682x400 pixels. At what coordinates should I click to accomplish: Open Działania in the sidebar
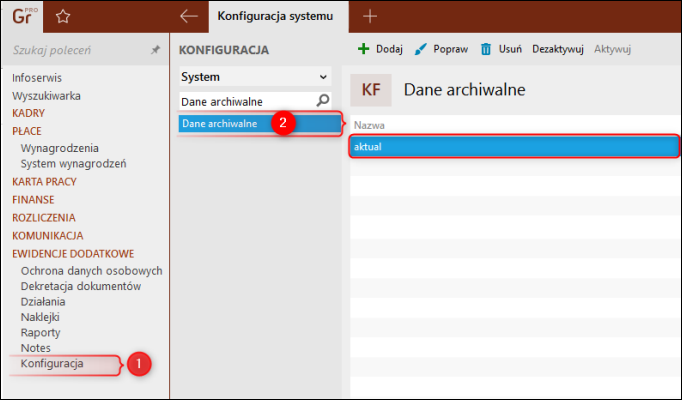[x=43, y=301]
